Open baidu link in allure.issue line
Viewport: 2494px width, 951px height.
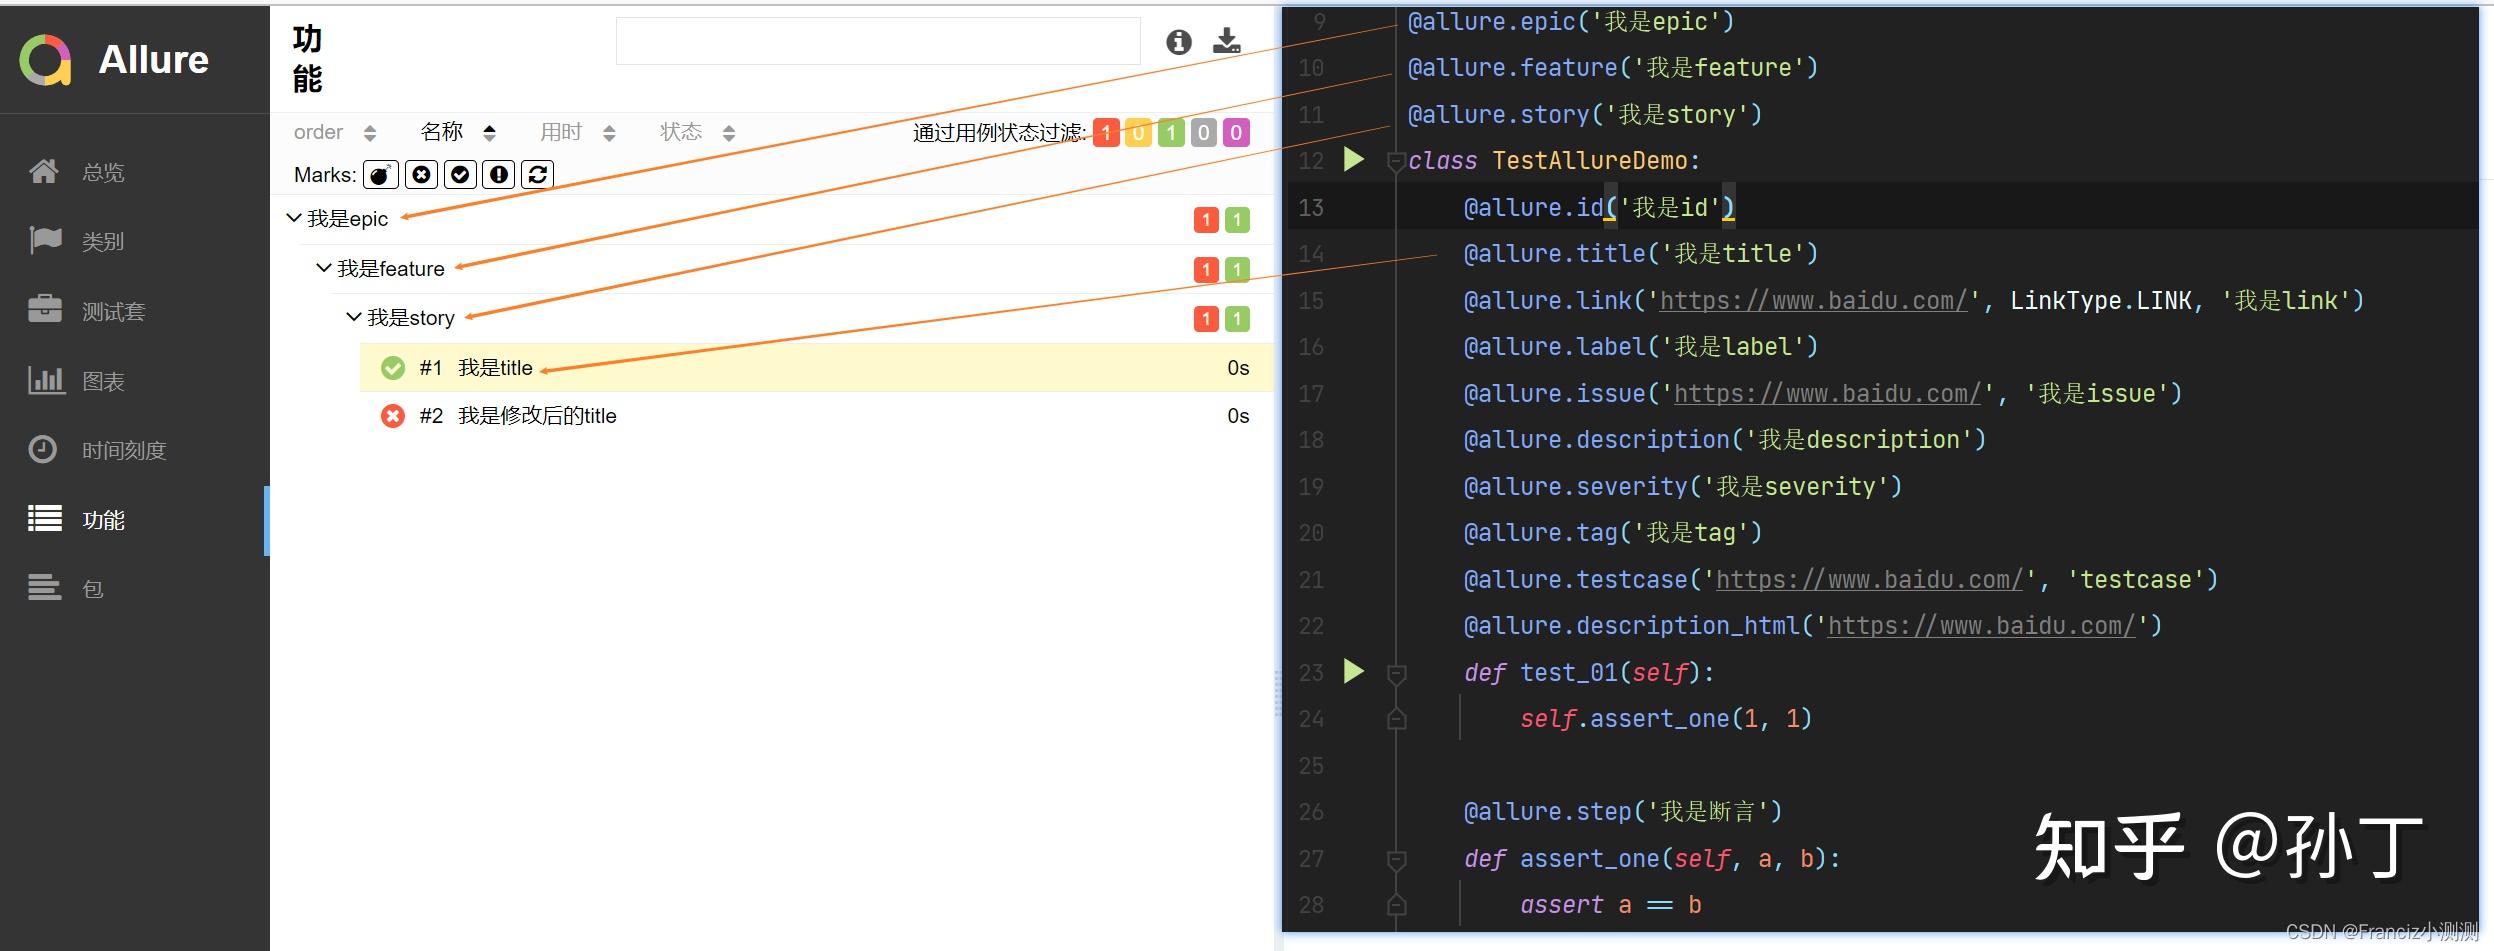click(x=1826, y=394)
